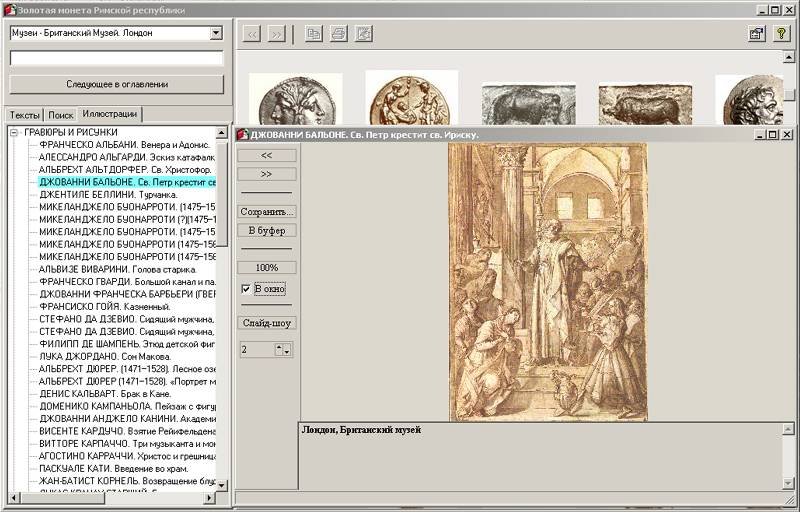This screenshot has height=512, width=800.
Task: Click the '>>' next image button
Action: [x=266, y=174]
